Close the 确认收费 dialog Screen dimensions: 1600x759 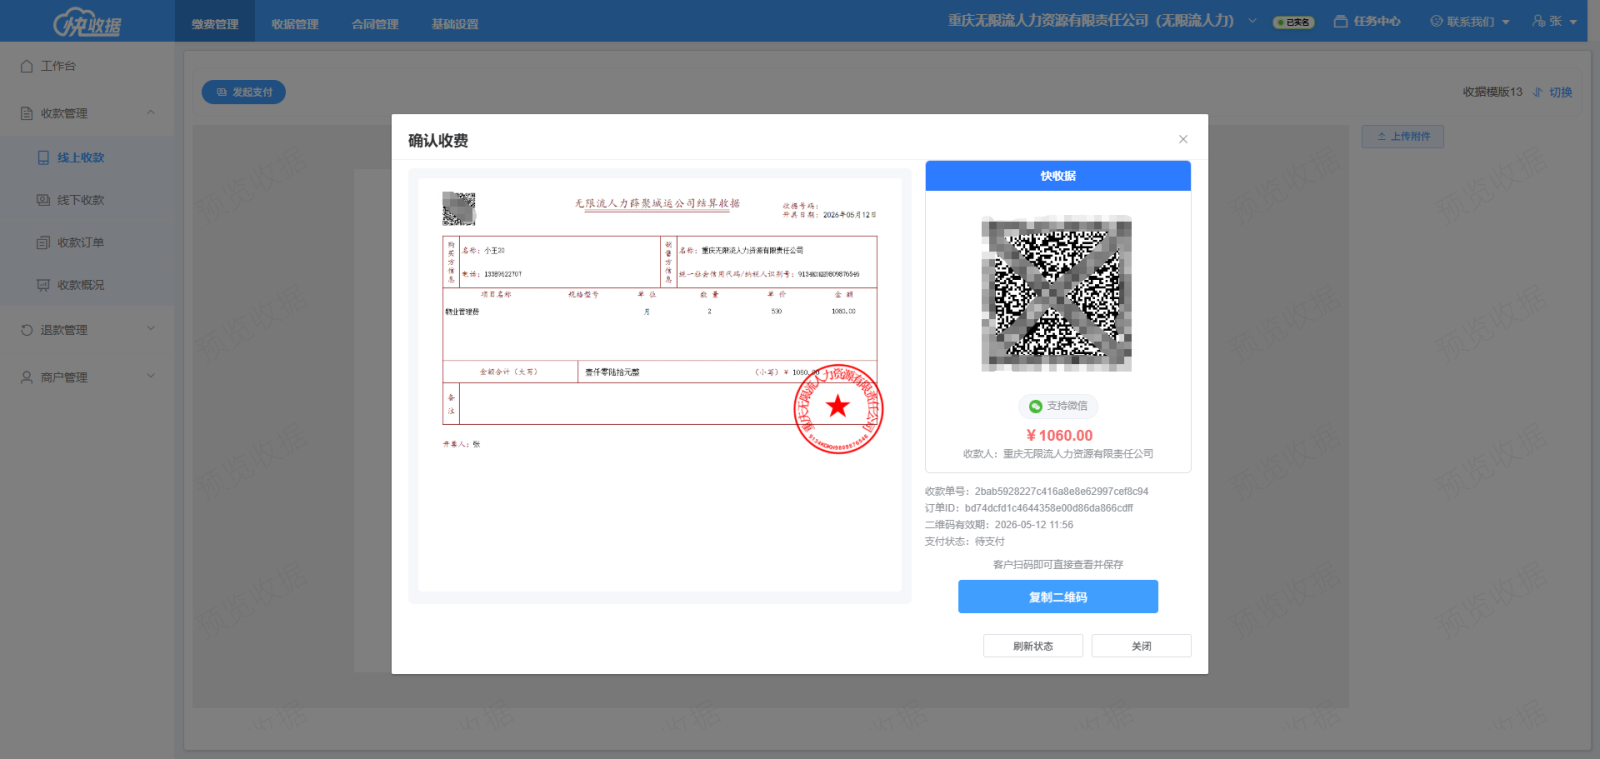tap(1183, 139)
